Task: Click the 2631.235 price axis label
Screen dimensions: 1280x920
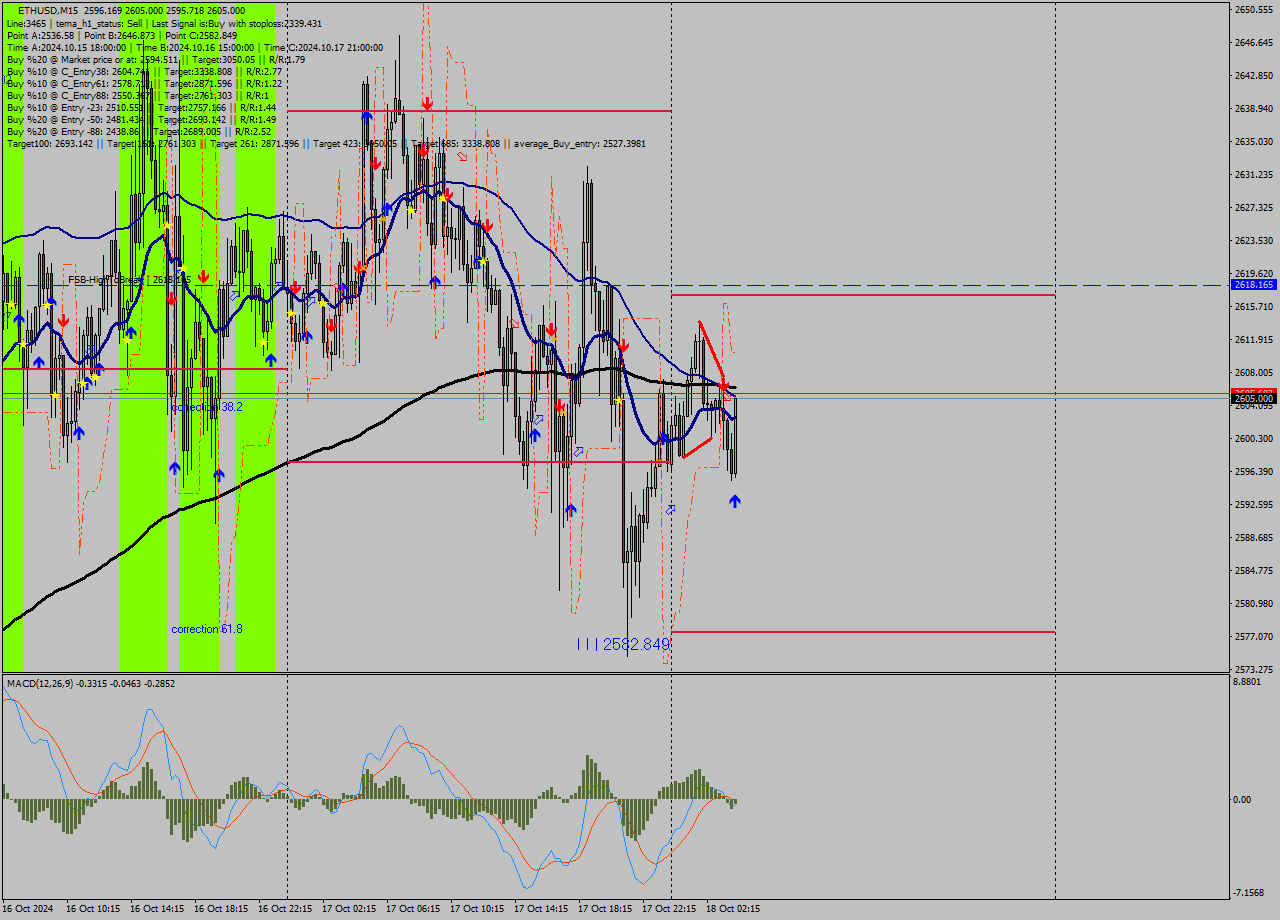Action: [1254, 174]
